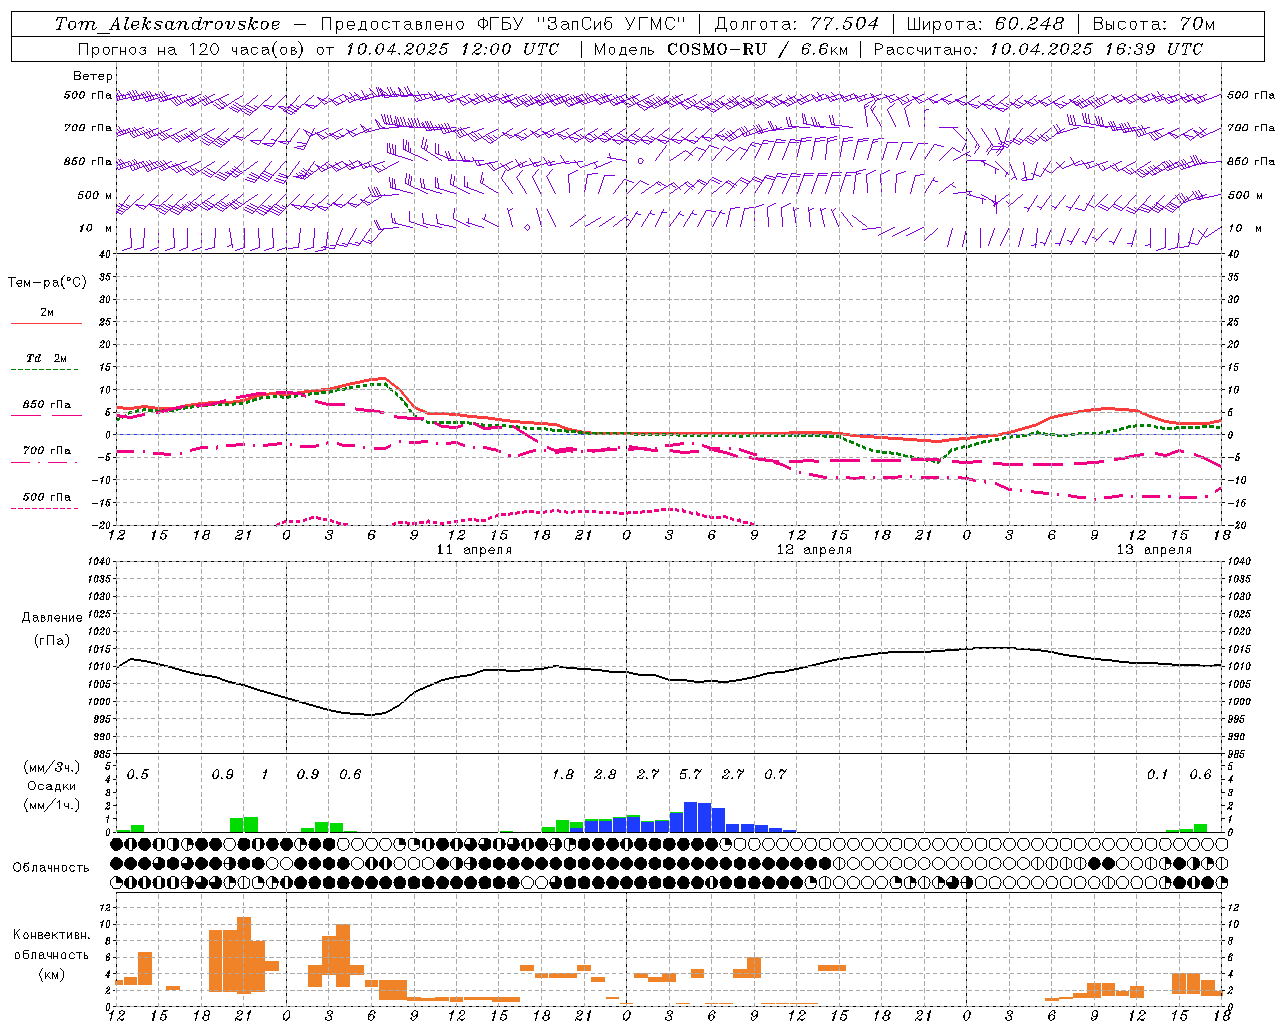The height and width of the screenshot is (1024, 1280).
Task: Click the Осадки precipitation panel label
Action: 52,786
